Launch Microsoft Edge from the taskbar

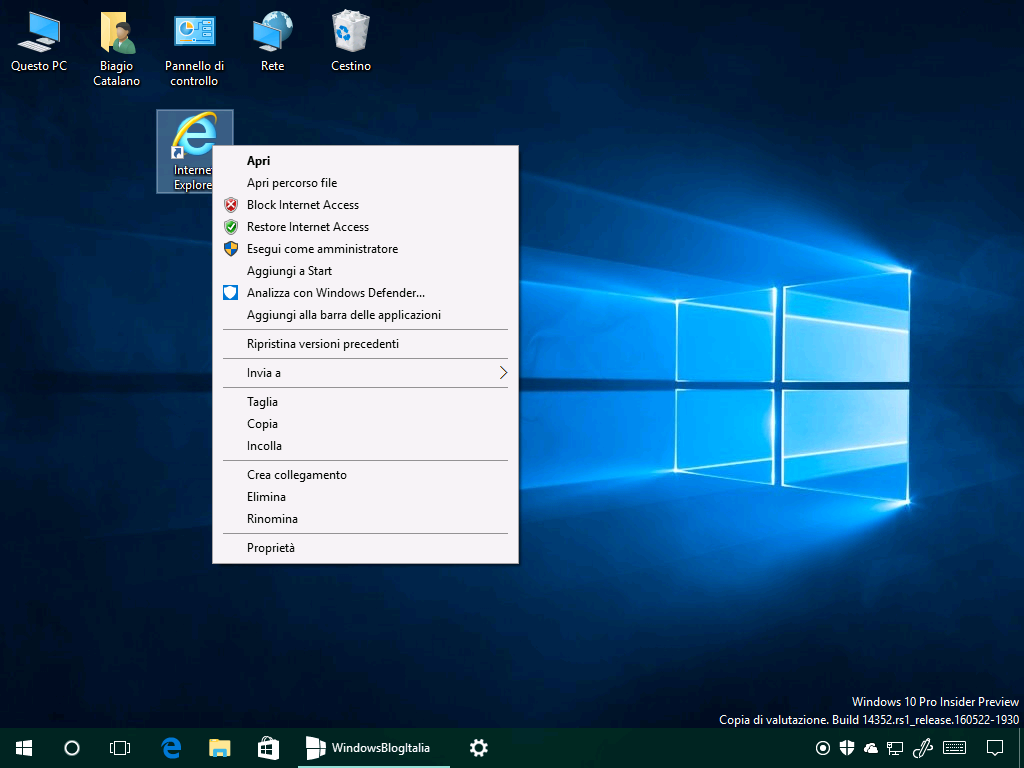click(171, 748)
